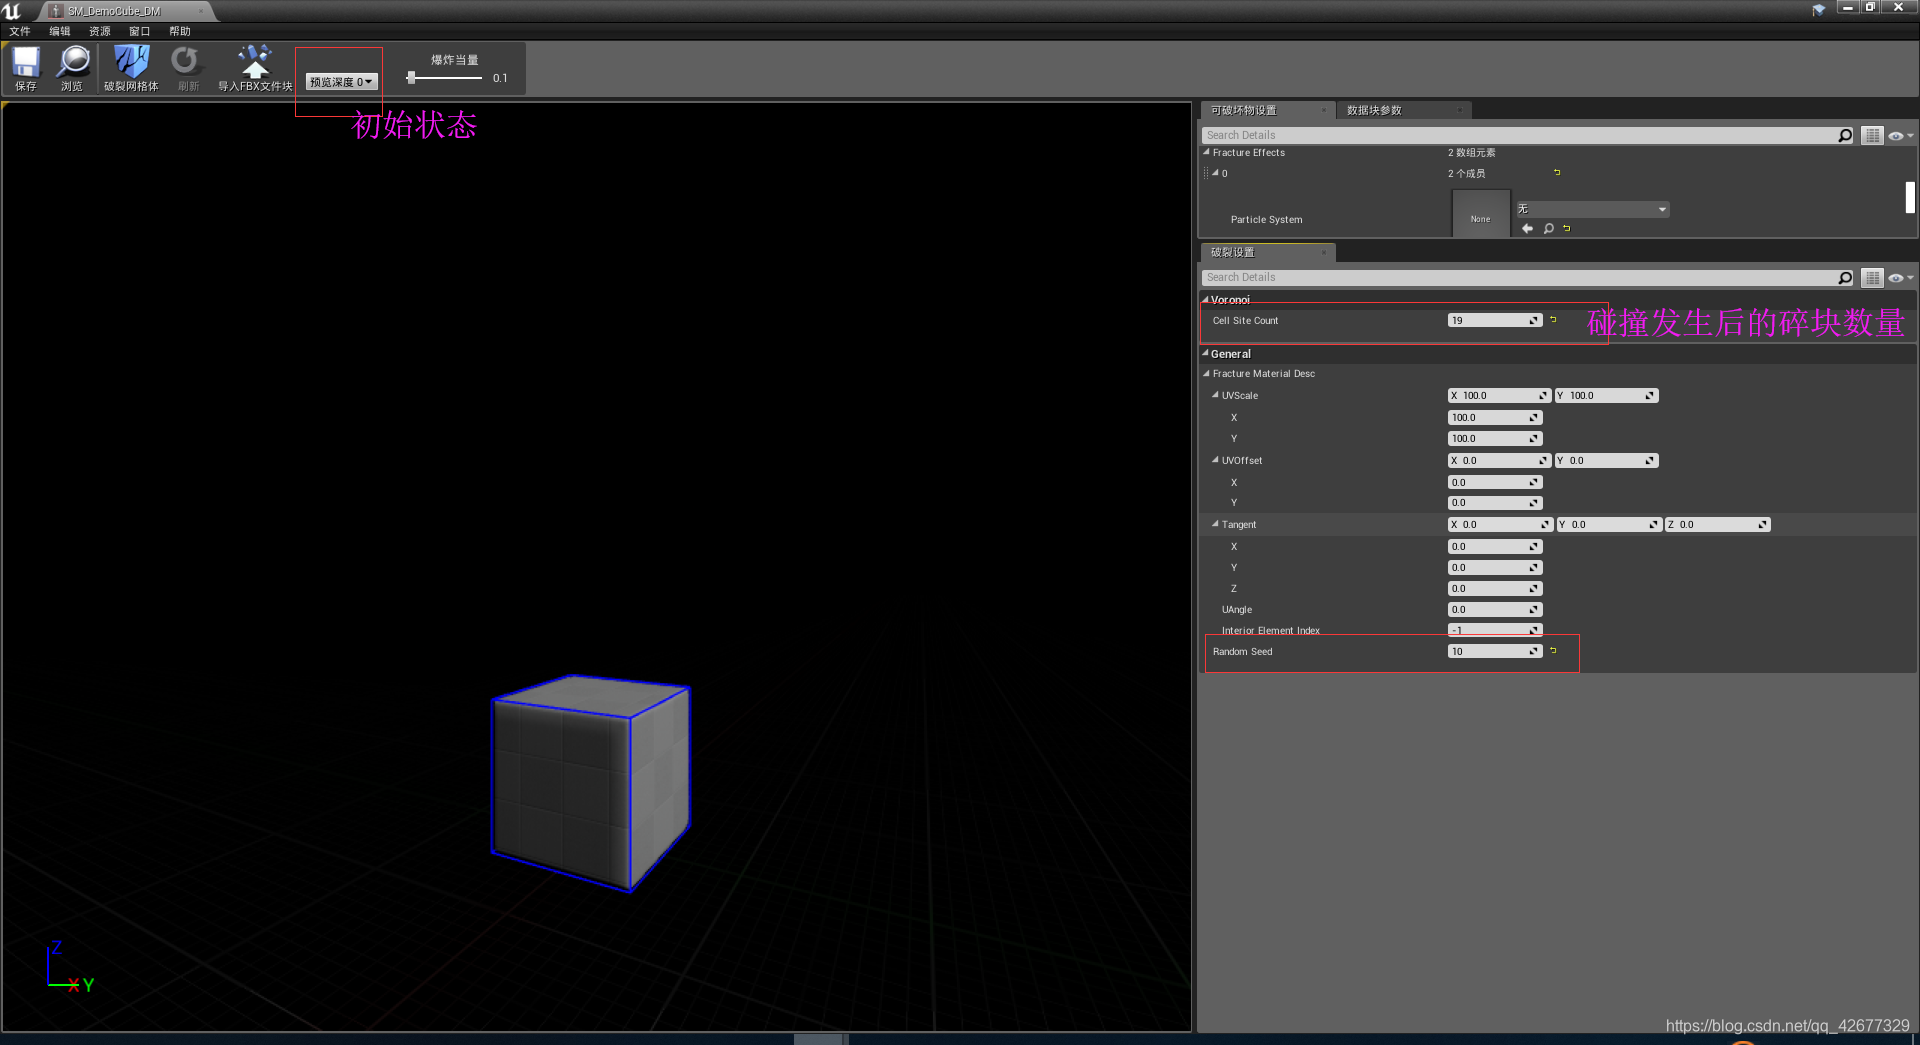Collapse the UVScale property
Screen dimensions: 1920x1045
click(x=1215, y=395)
